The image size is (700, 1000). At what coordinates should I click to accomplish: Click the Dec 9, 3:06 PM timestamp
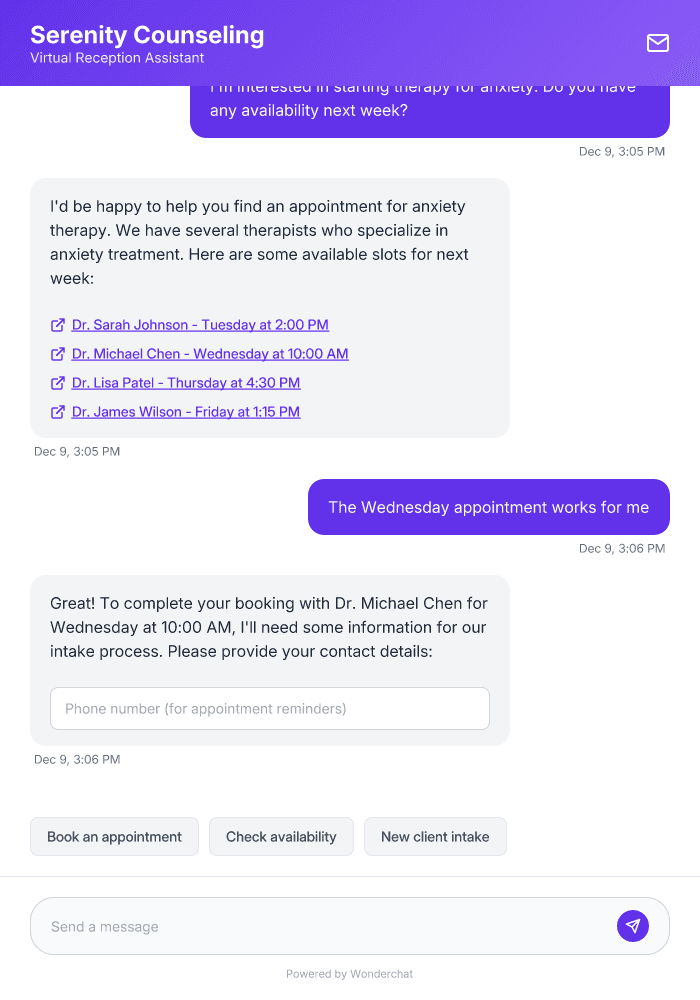[621, 548]
